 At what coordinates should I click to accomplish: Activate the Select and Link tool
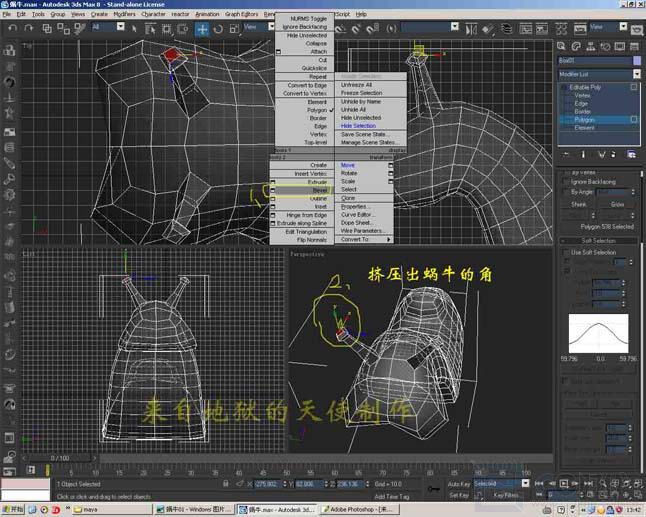click(47, 28)
